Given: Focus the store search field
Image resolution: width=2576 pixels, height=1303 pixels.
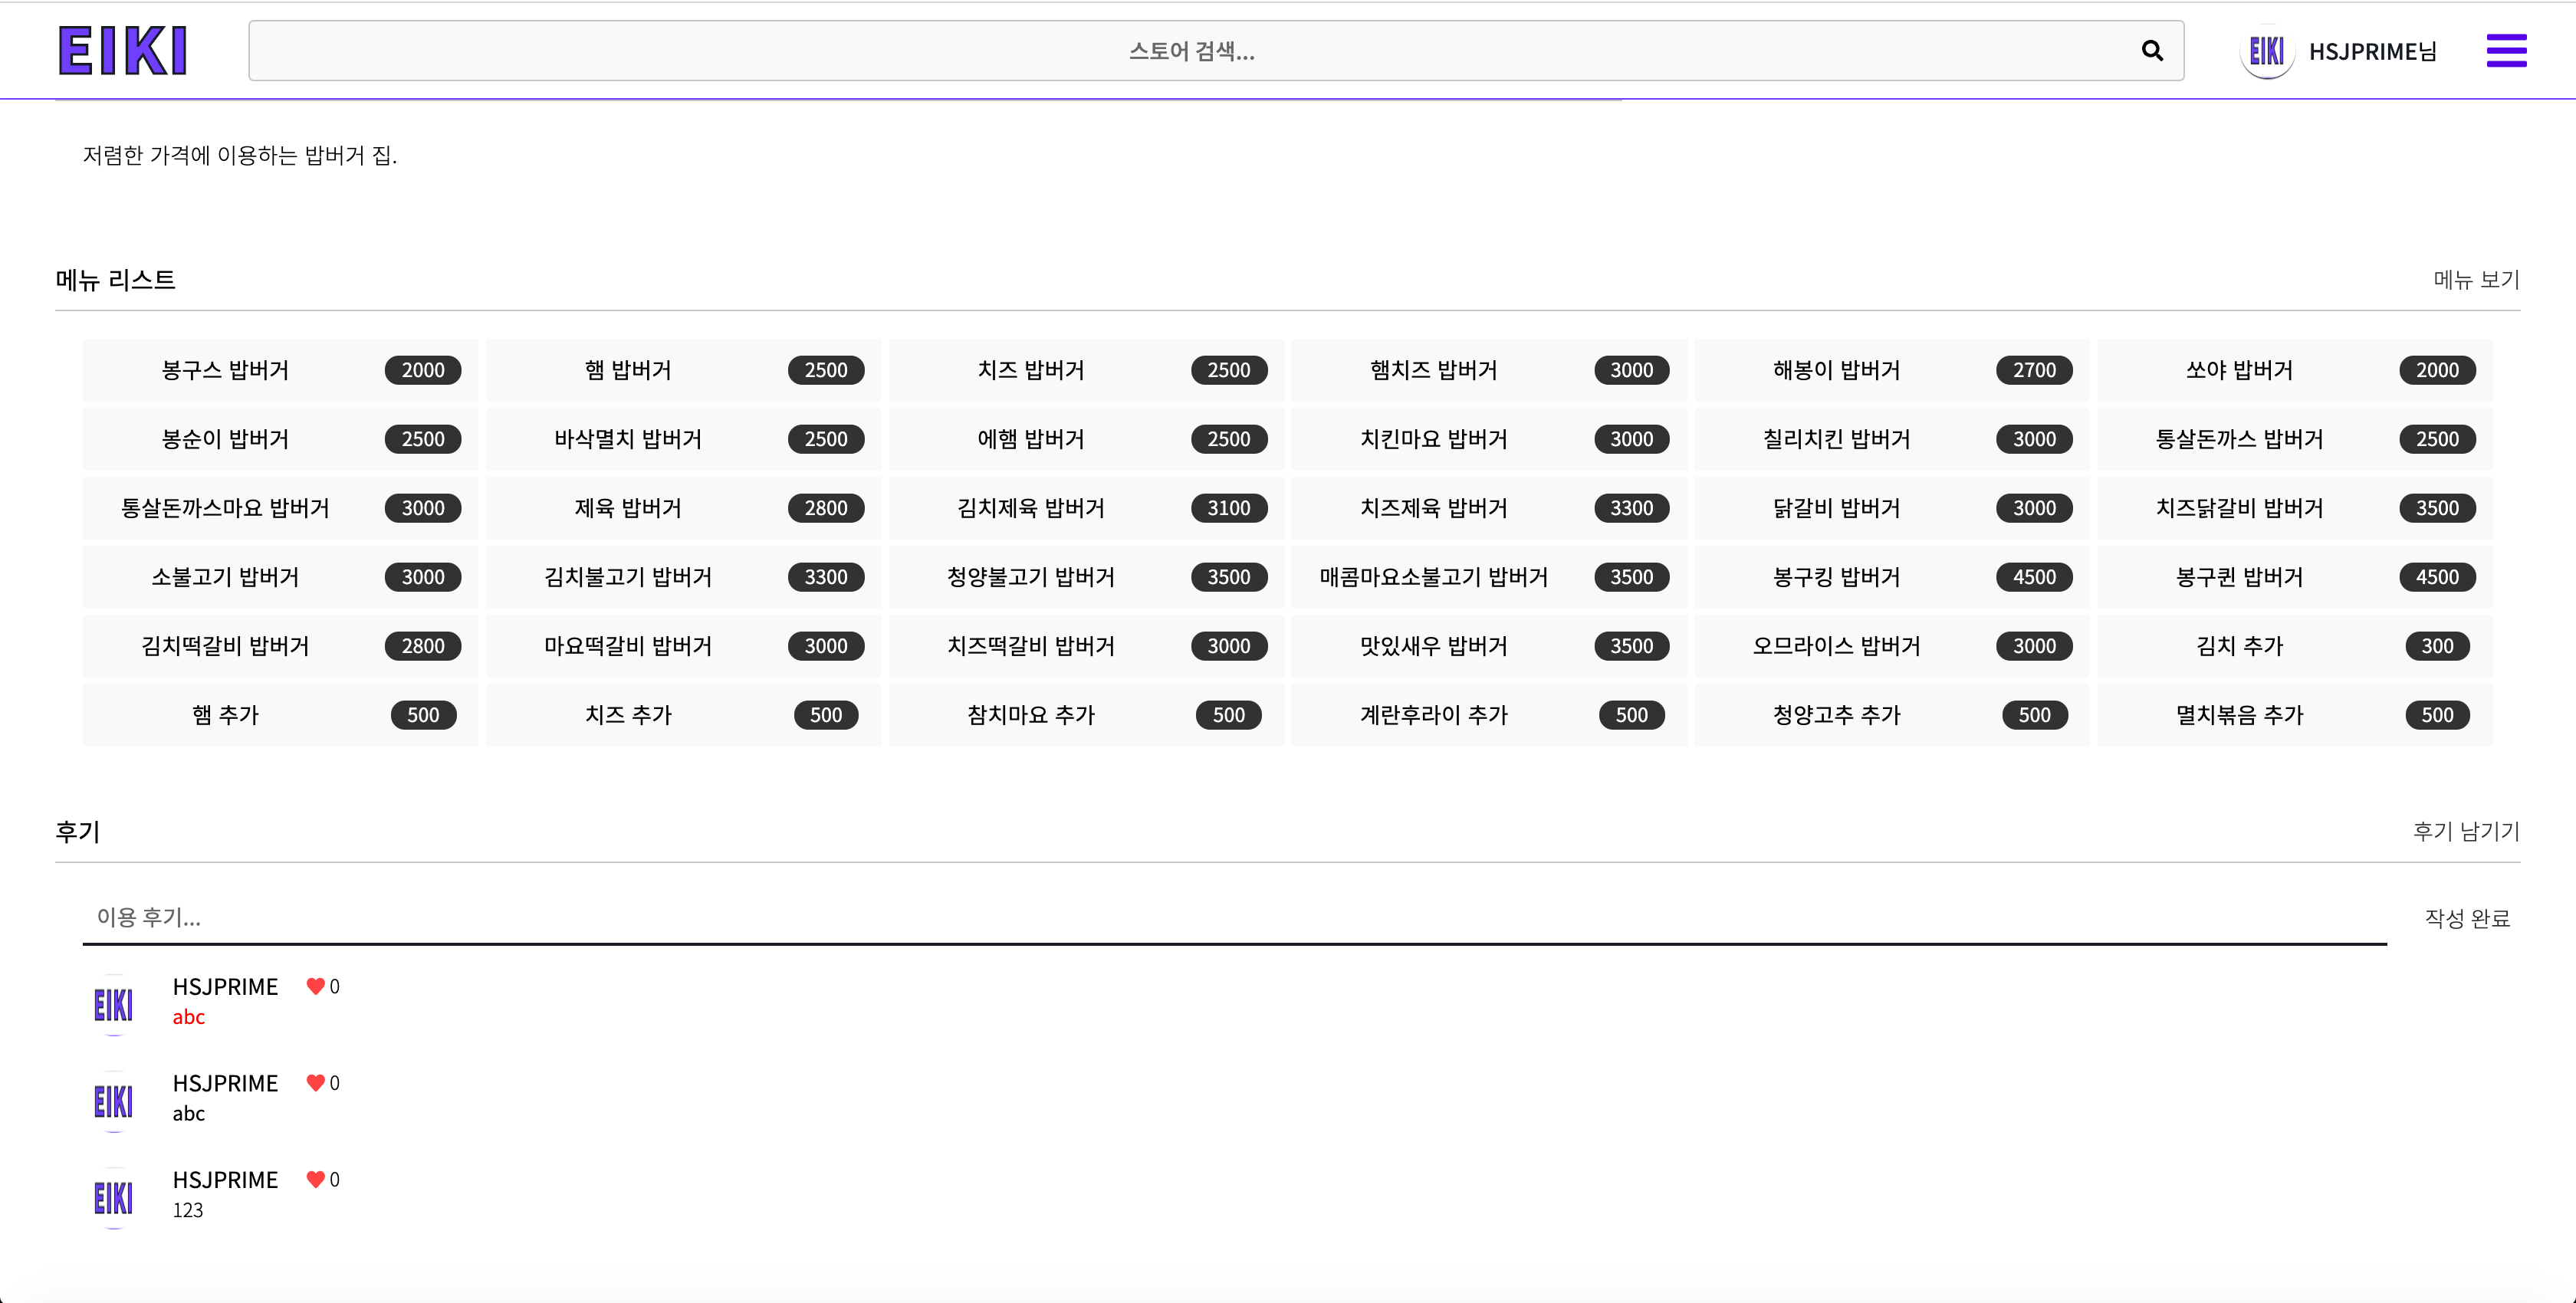Looking at the screenshot, I should tap(1190, 51).
